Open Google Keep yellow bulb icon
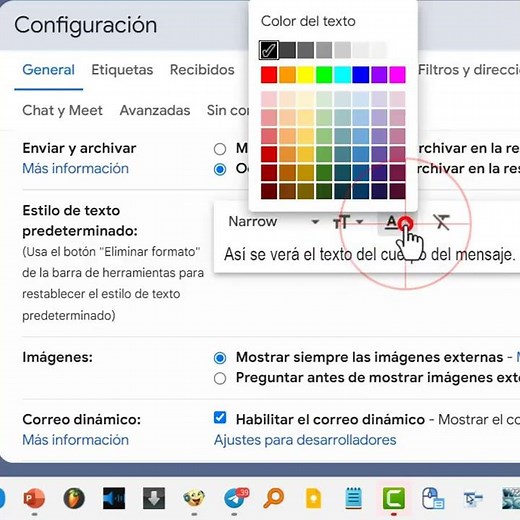The width and height of the screenshot is (520, 520). click(314, 498)
